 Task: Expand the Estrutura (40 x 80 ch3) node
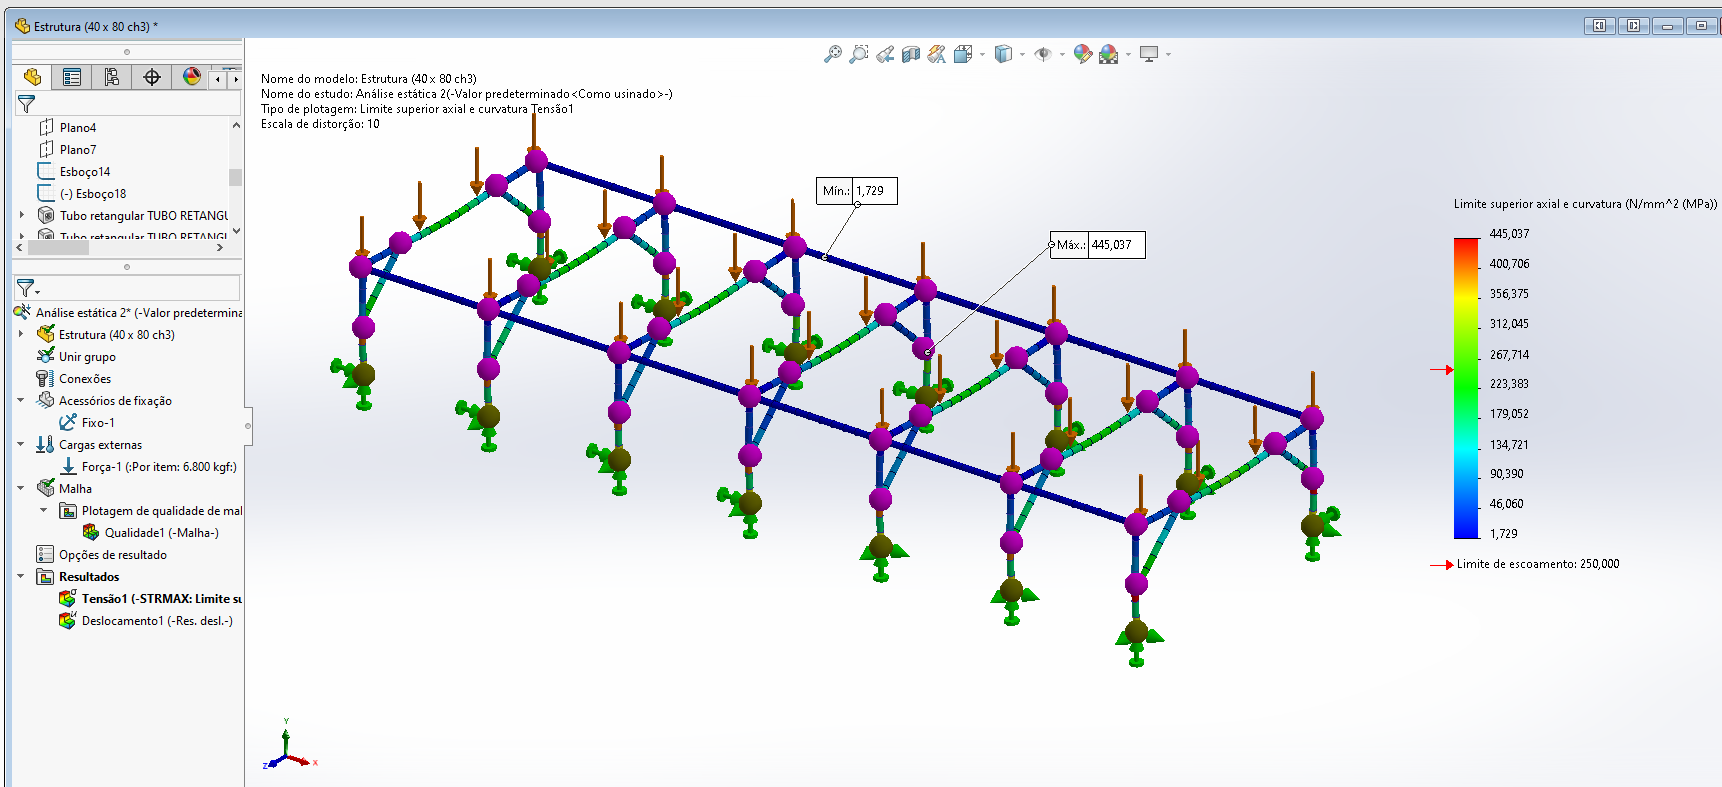click(21, 334)
